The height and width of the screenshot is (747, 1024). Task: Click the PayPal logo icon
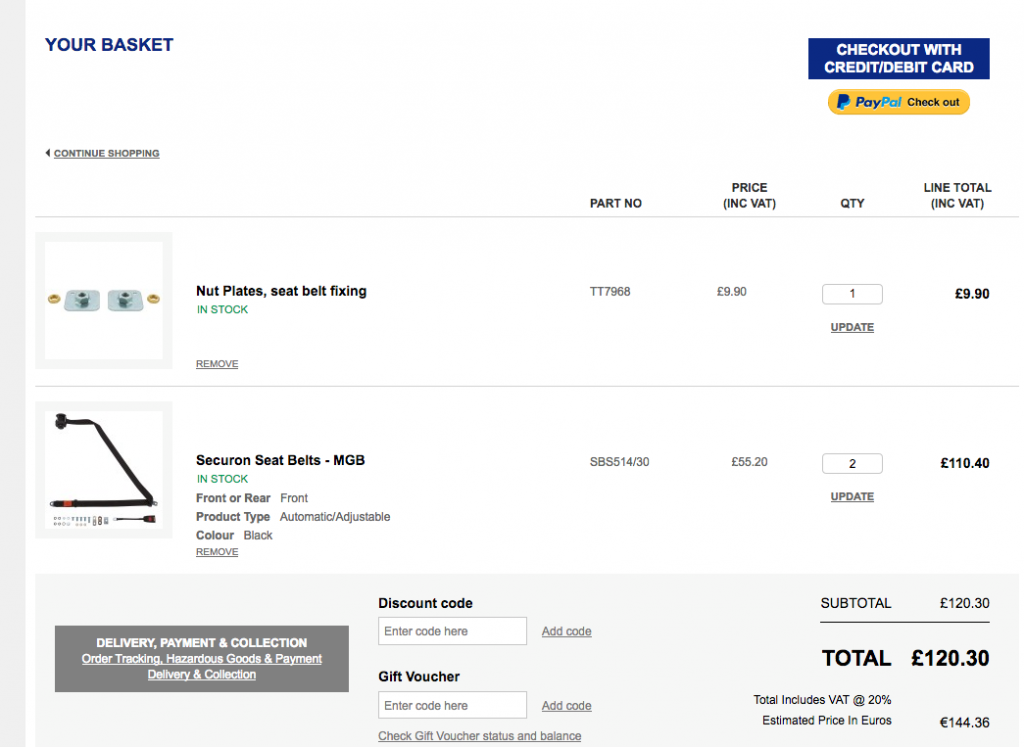click(844, 102)
